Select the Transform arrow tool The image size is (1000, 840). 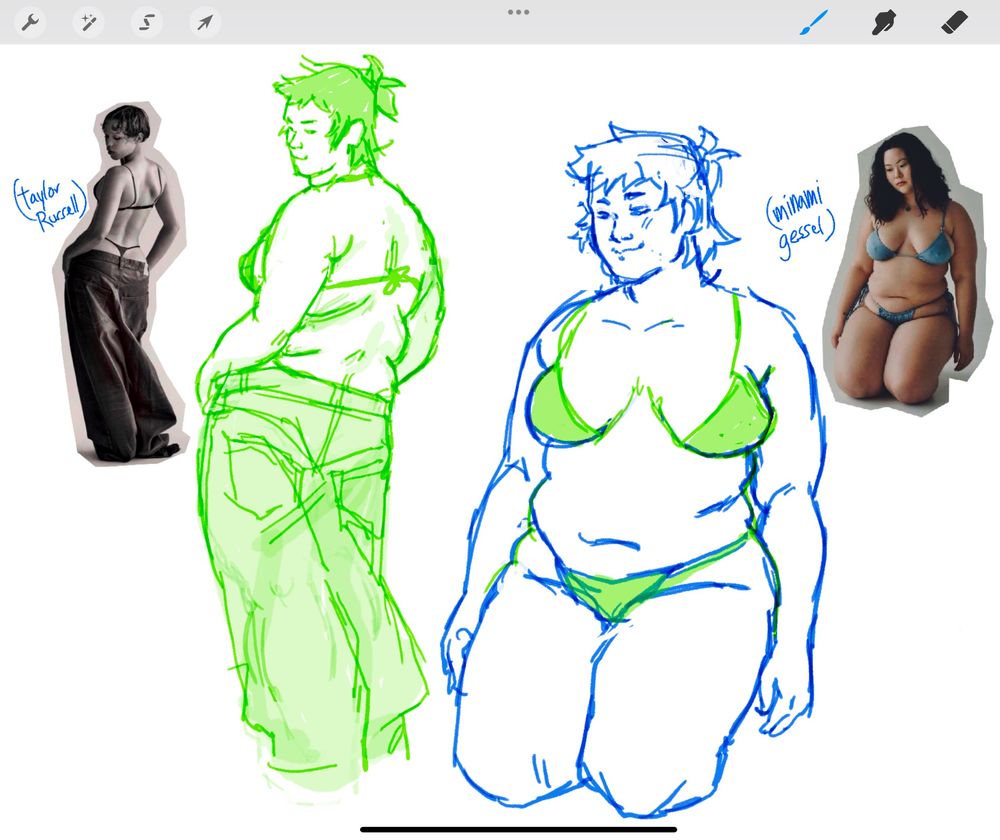[203, 20]
